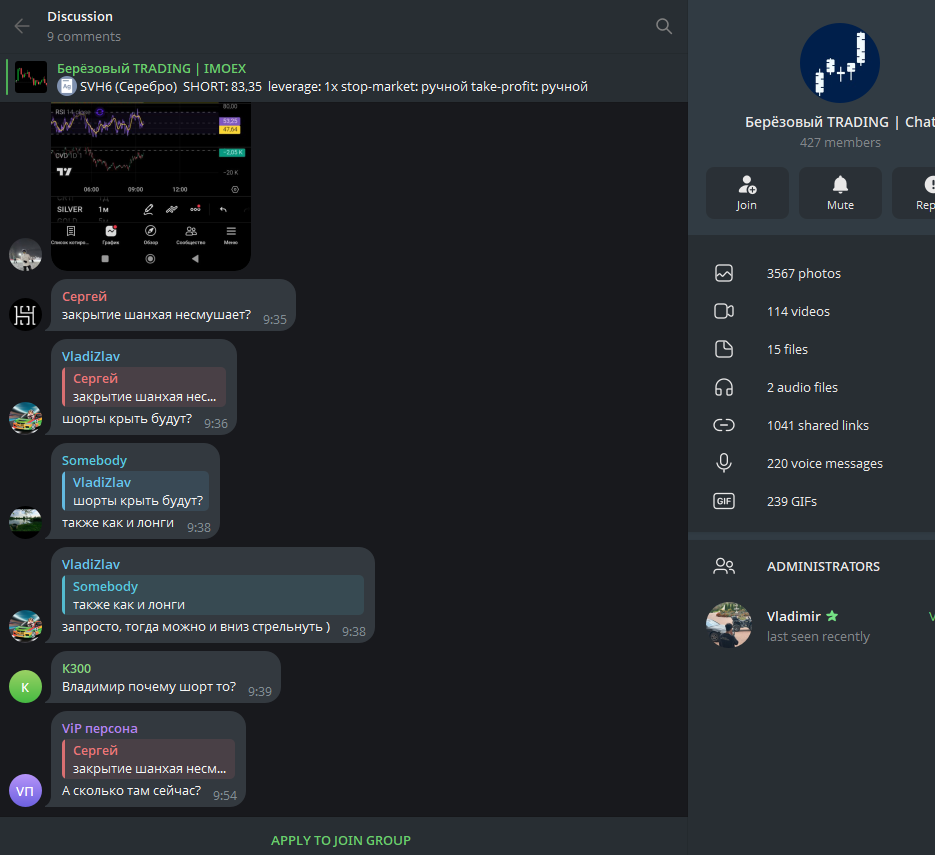Click the group avatar with candlesticks

(840, 63)
